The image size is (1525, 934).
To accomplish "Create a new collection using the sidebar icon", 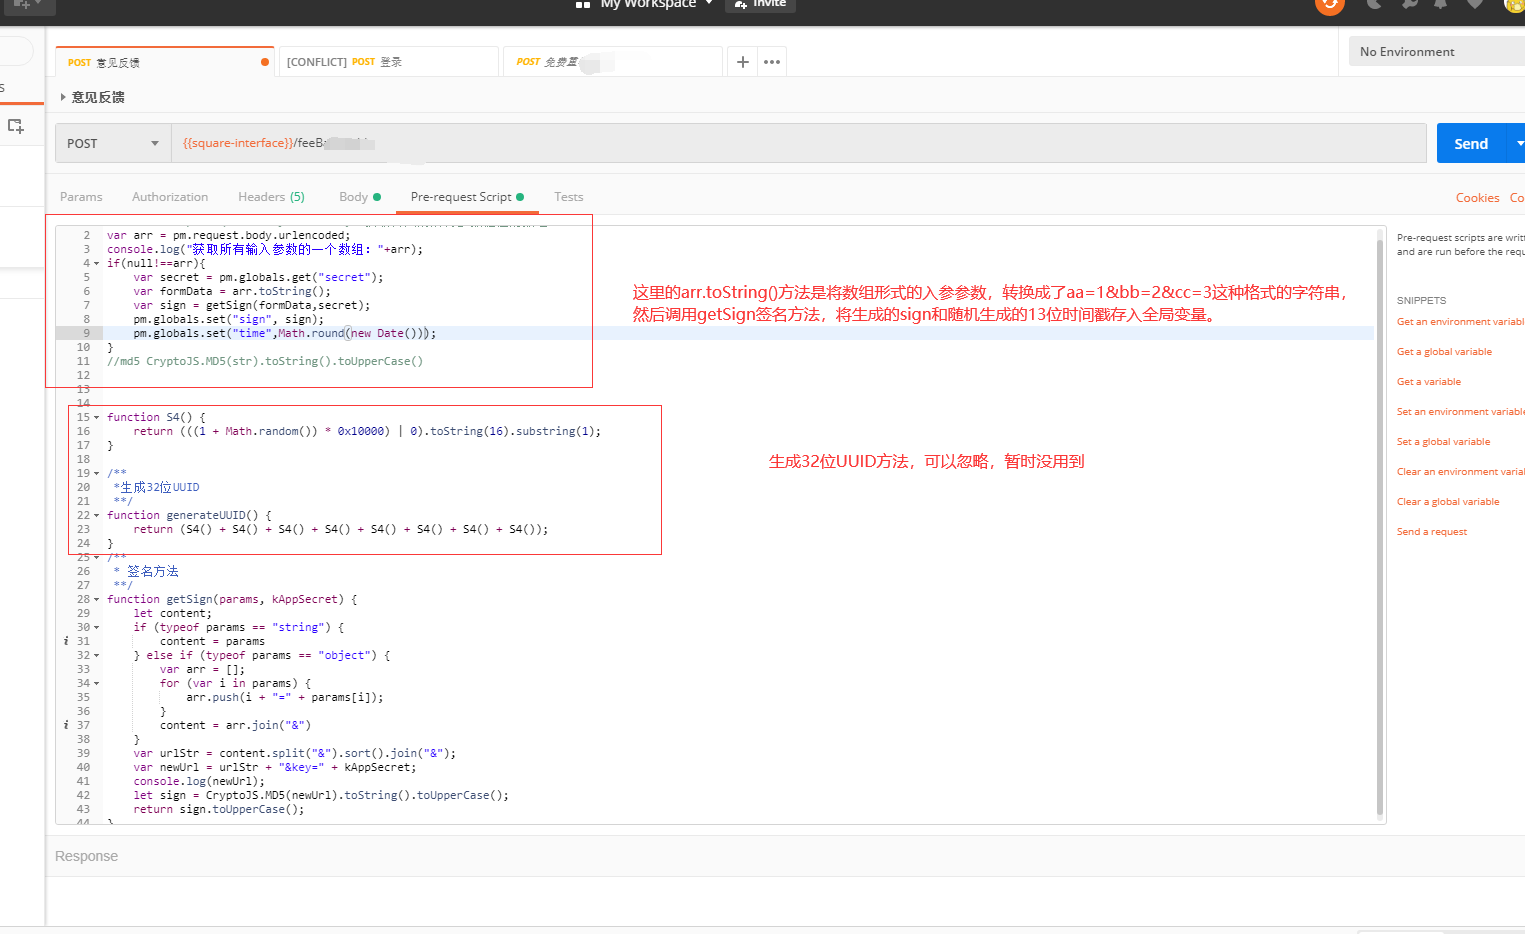I will tap(14, 125).
